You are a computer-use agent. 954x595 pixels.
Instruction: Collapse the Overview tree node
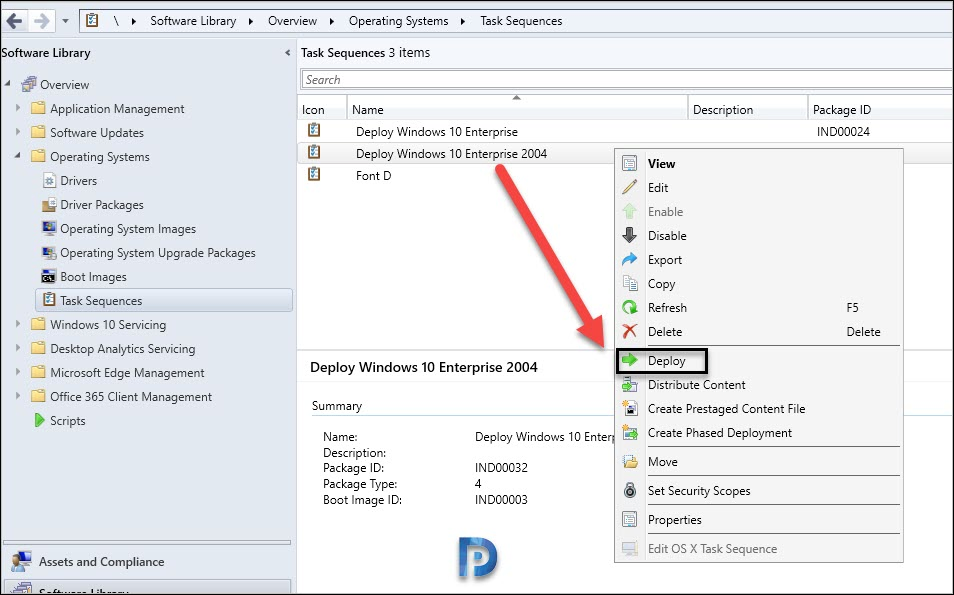(7, 83)
